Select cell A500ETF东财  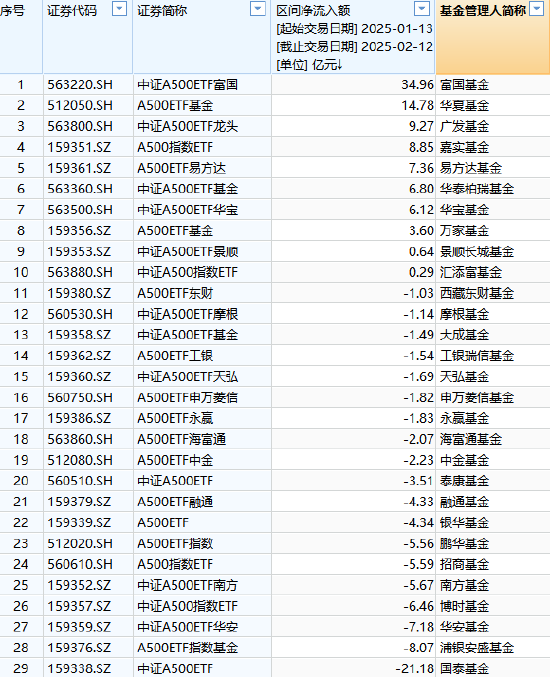(x=202, y=293)
